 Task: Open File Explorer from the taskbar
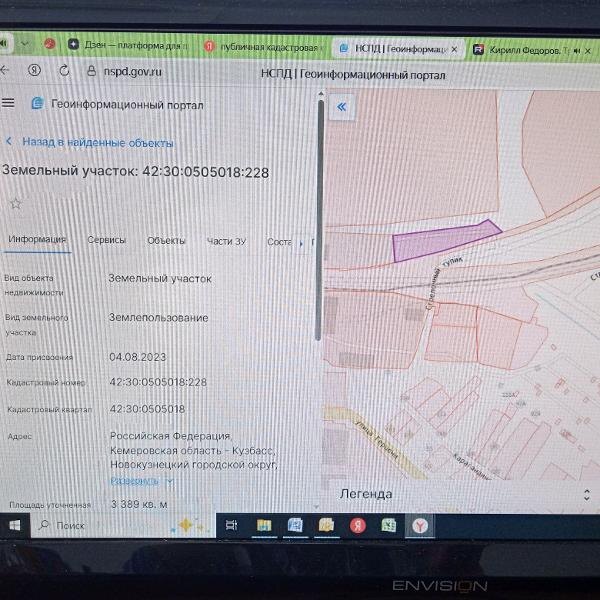coord(264,525)
